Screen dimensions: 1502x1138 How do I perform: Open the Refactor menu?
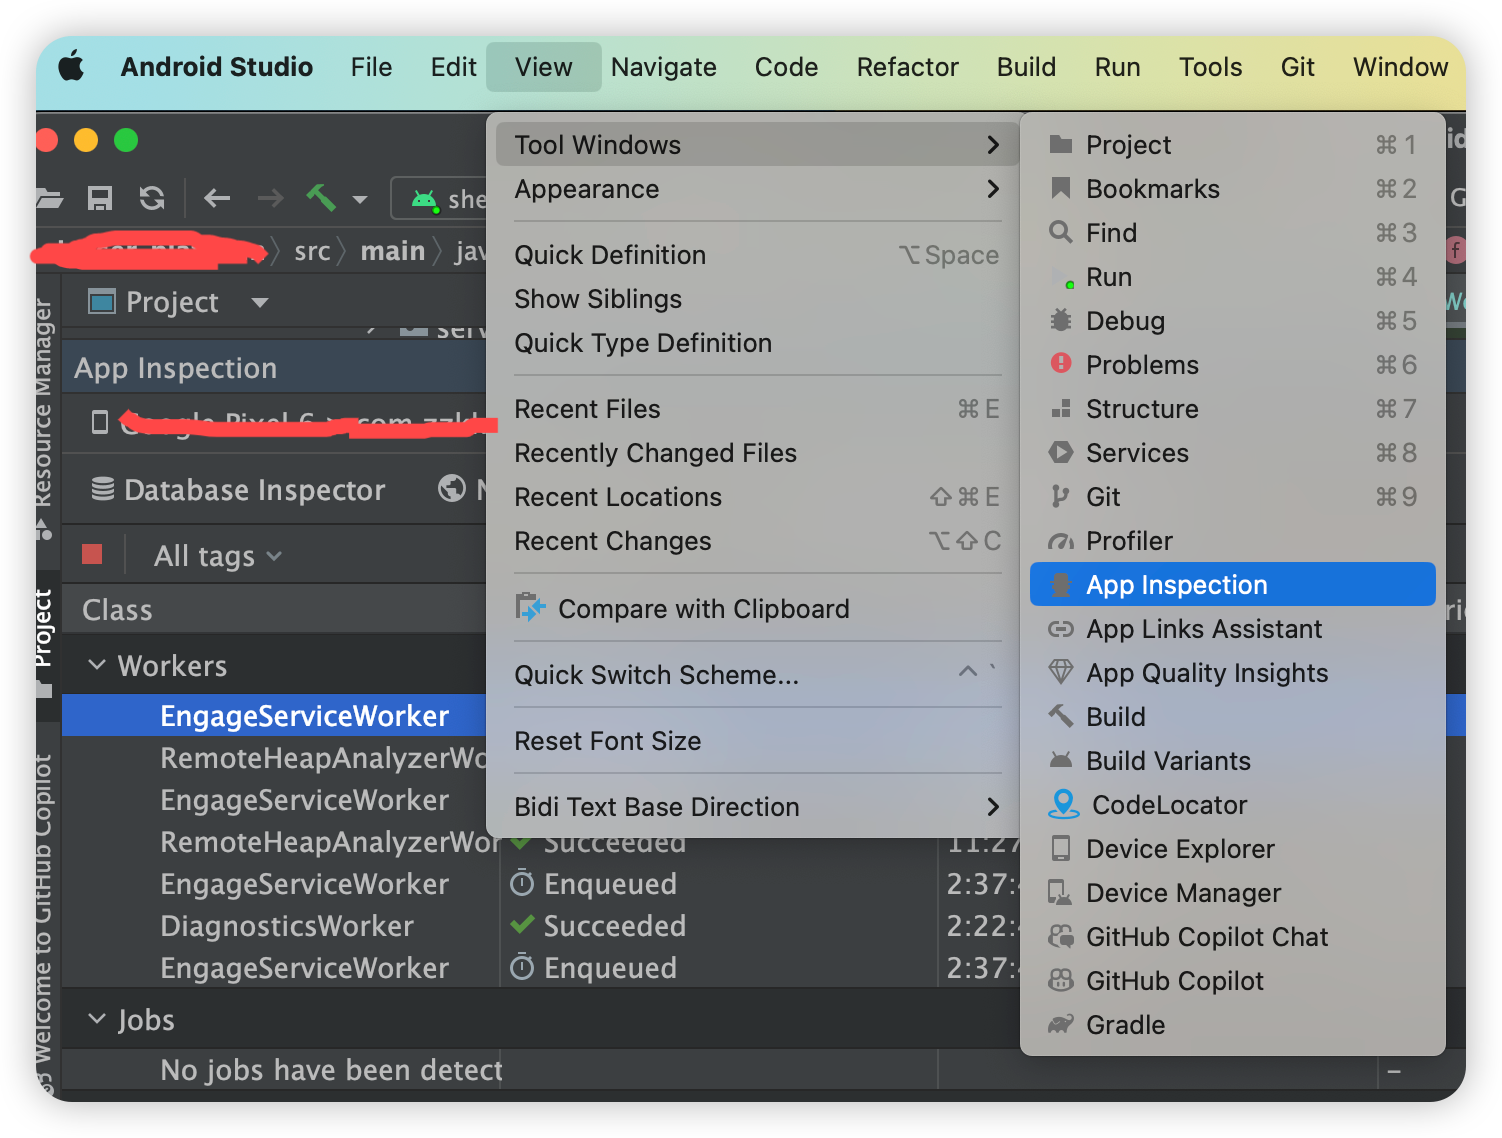coord(908,67)
